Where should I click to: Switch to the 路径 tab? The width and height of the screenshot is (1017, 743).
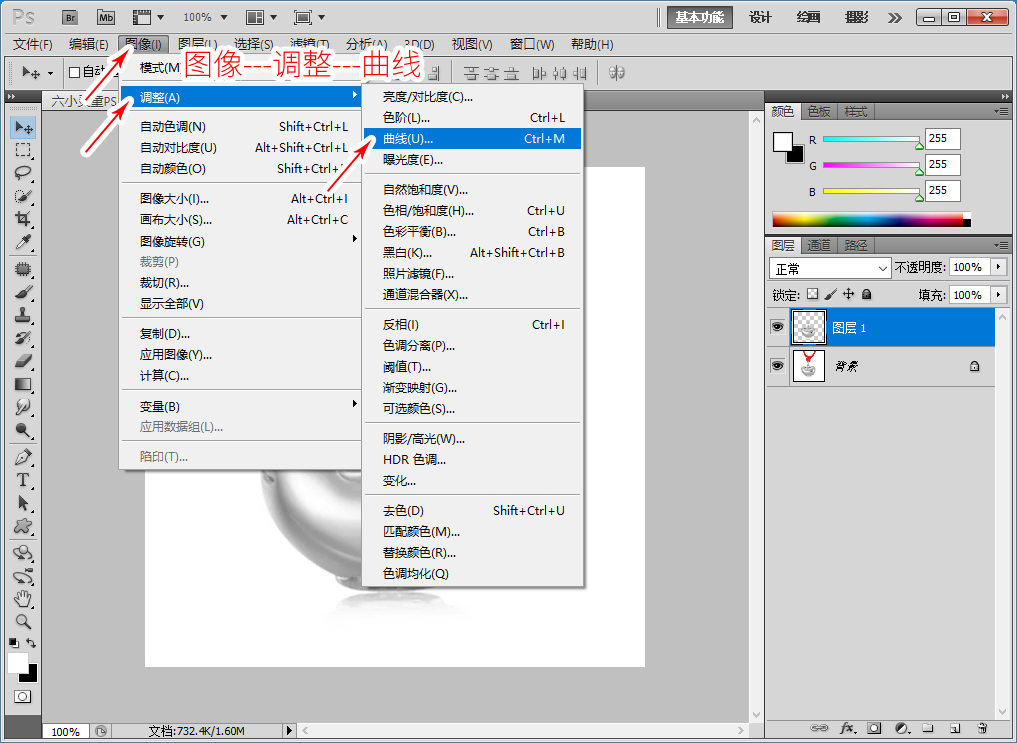click(855, 245)
